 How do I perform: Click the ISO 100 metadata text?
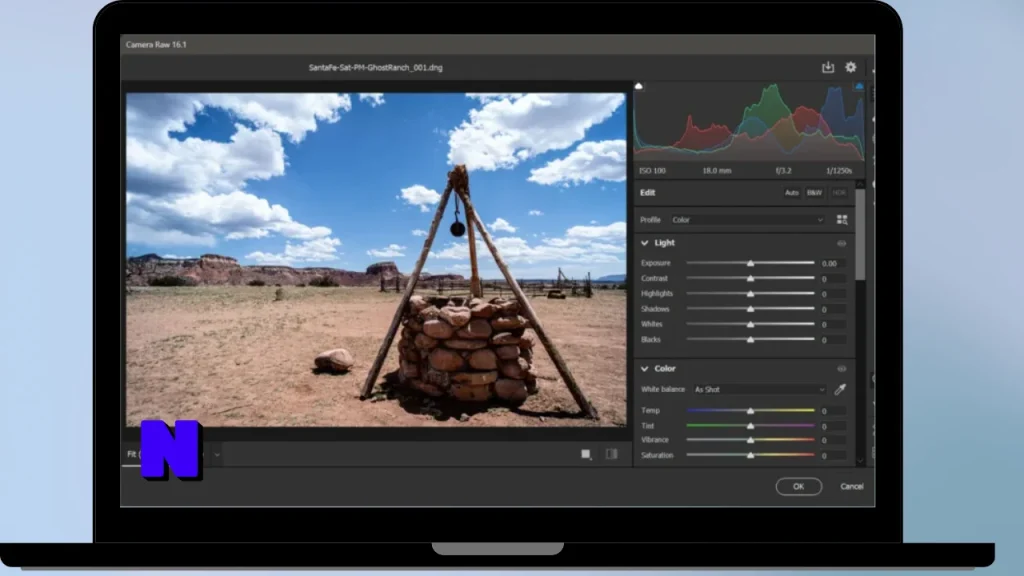[652, 170]
